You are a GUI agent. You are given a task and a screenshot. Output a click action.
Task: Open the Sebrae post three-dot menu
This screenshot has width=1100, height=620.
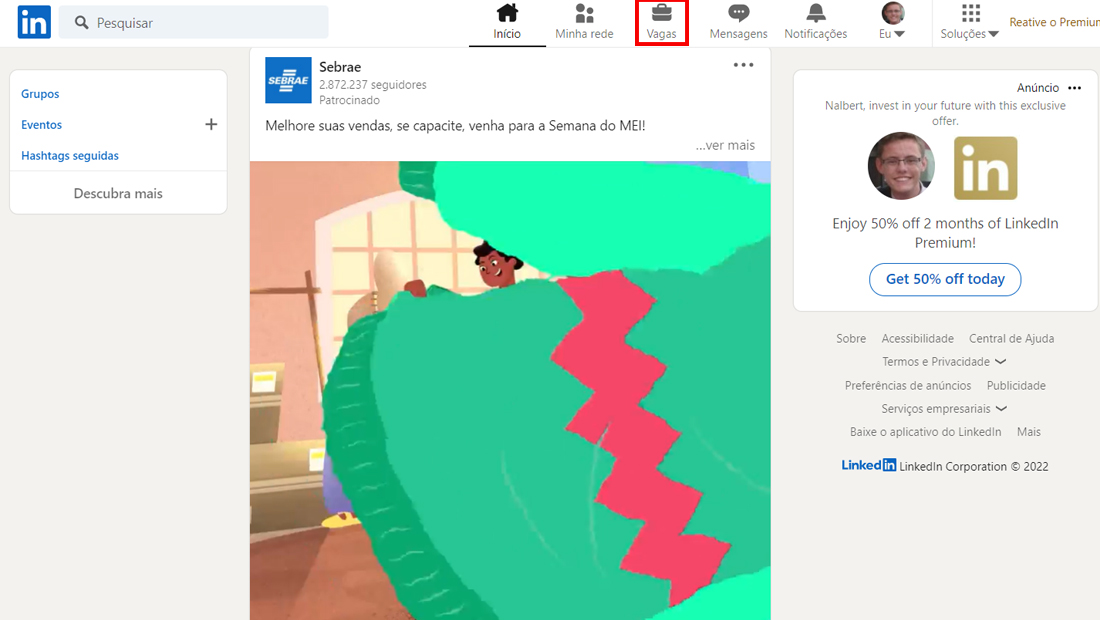click(x=744, y=65)
